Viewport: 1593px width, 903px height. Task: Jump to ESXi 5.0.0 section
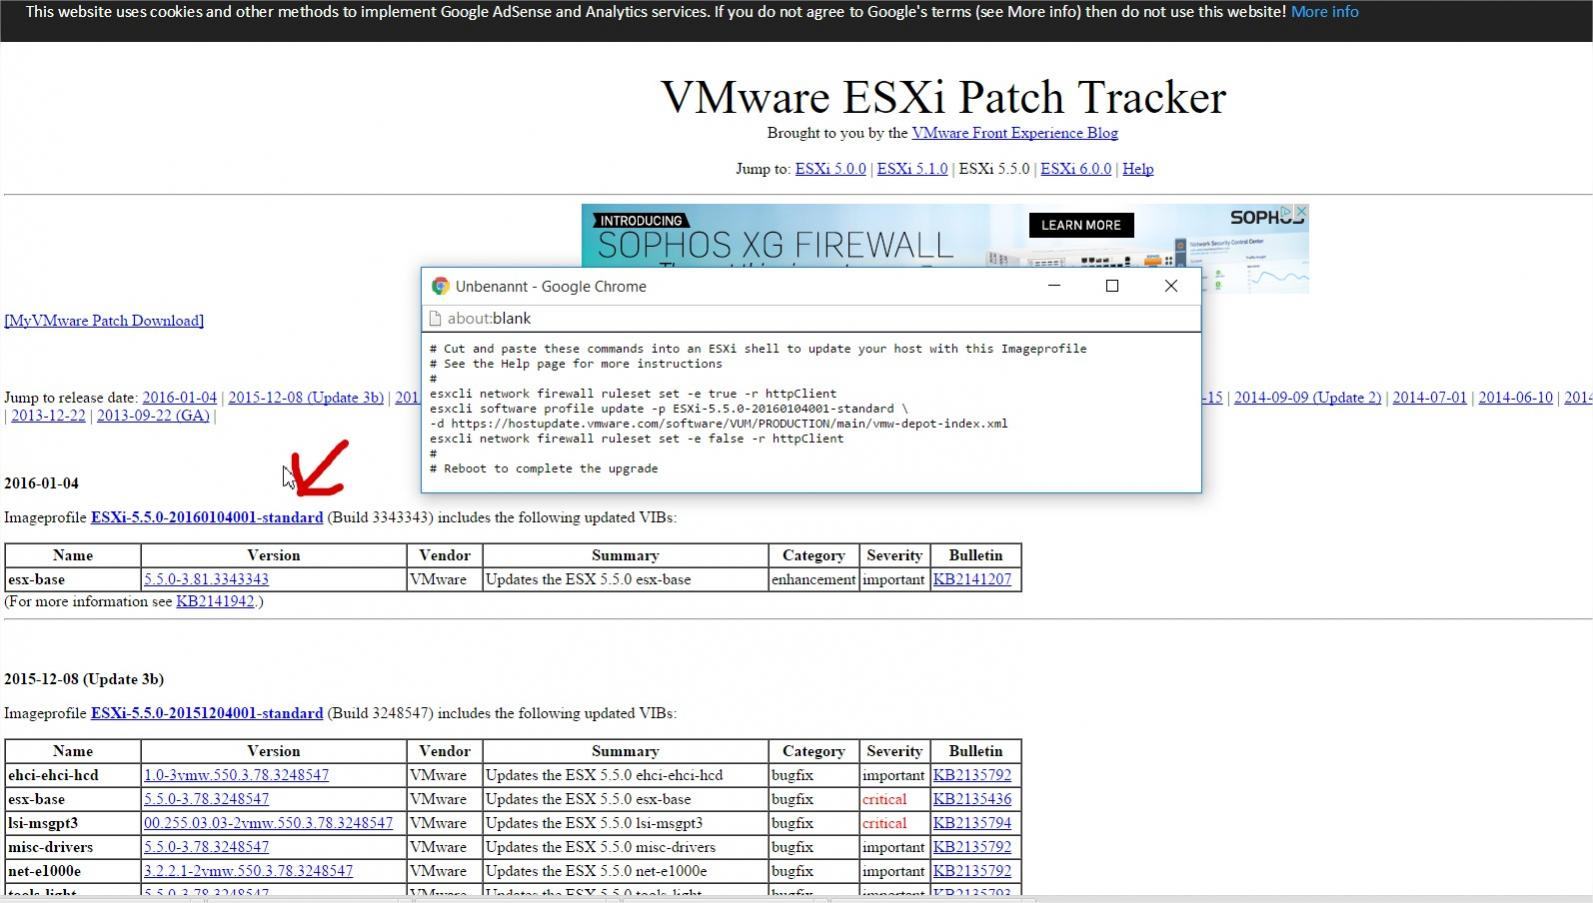(830, 169)
